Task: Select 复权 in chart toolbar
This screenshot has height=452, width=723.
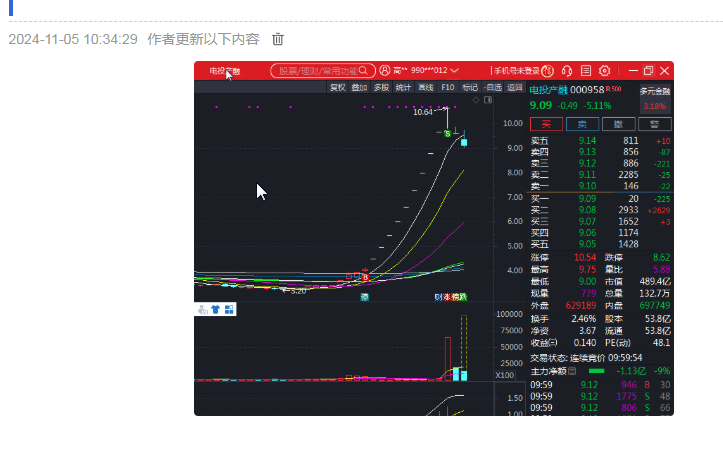Action: (x=338, y=87)
